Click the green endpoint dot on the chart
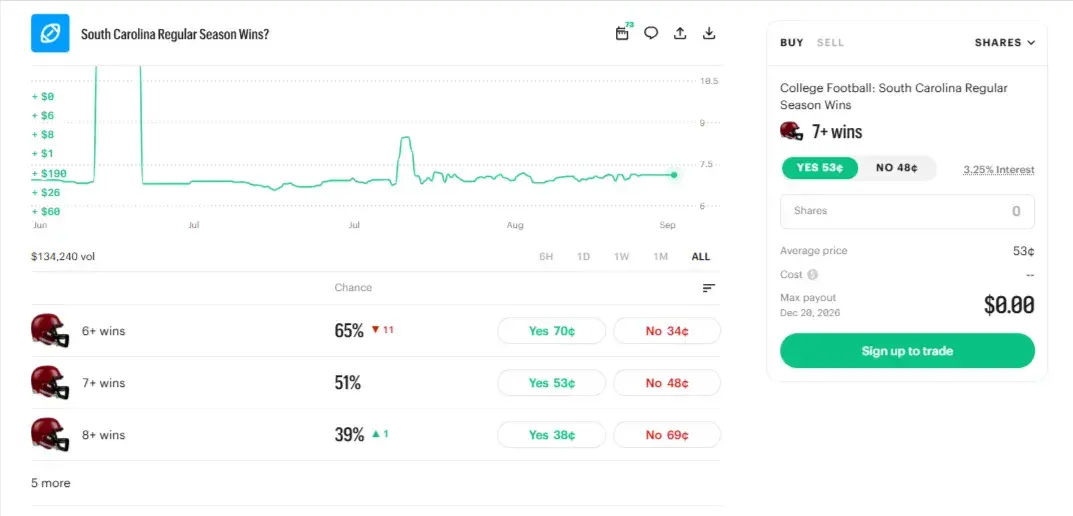This screenshot has width=1073, height=516. (x=674, y=175)
